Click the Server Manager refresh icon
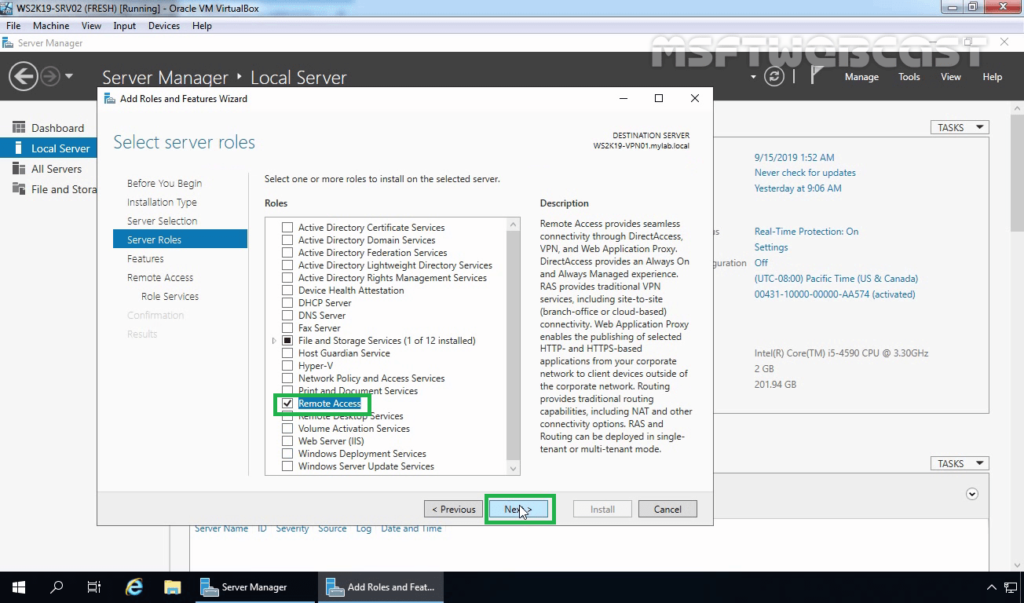1024x603 pixels. pyautogui.click(x=774, y=76)
